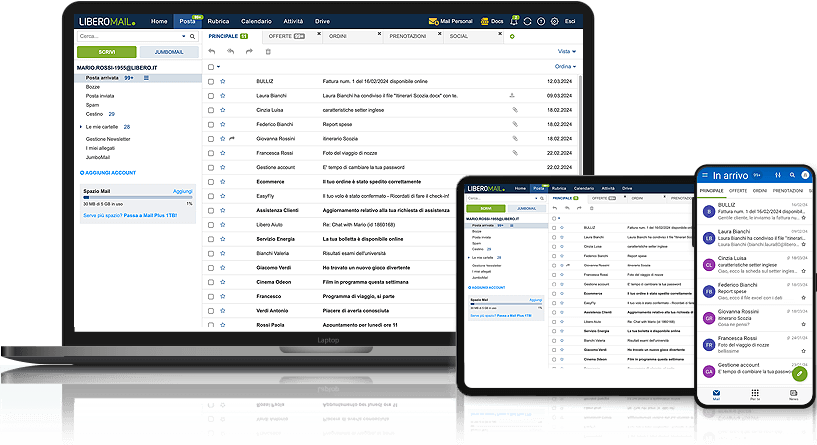Screen dimensions: 817x445
Task: Open settings gear icon in top bar
Action: pos(555,20)
